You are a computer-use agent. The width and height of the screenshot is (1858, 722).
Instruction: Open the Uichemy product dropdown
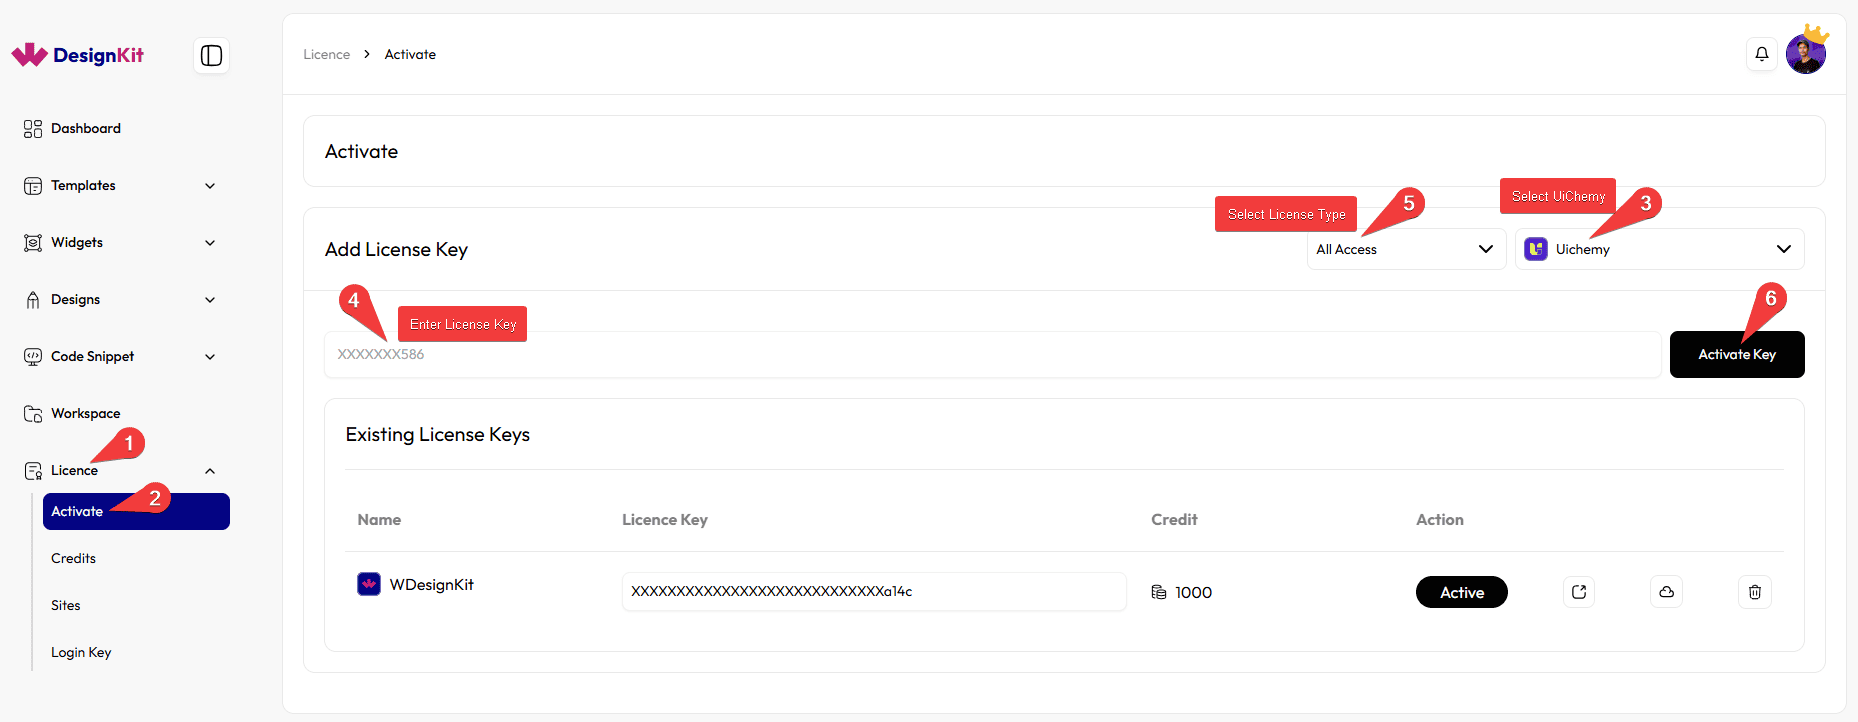click(x=1659, y=249)
